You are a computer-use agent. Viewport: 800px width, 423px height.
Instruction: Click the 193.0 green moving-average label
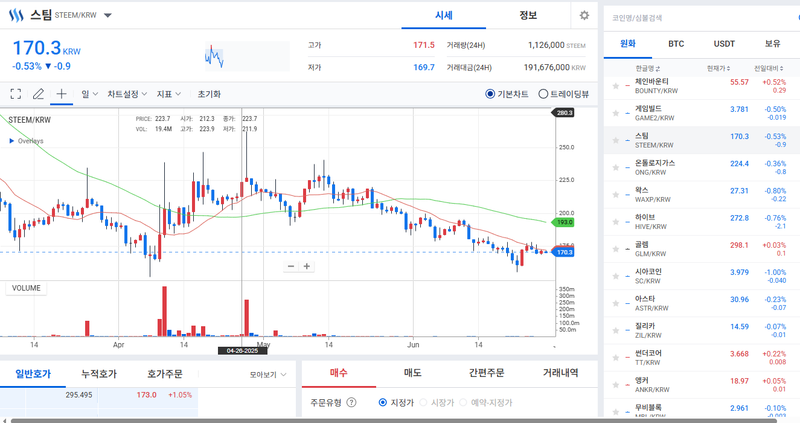click(x=563, y=222)
